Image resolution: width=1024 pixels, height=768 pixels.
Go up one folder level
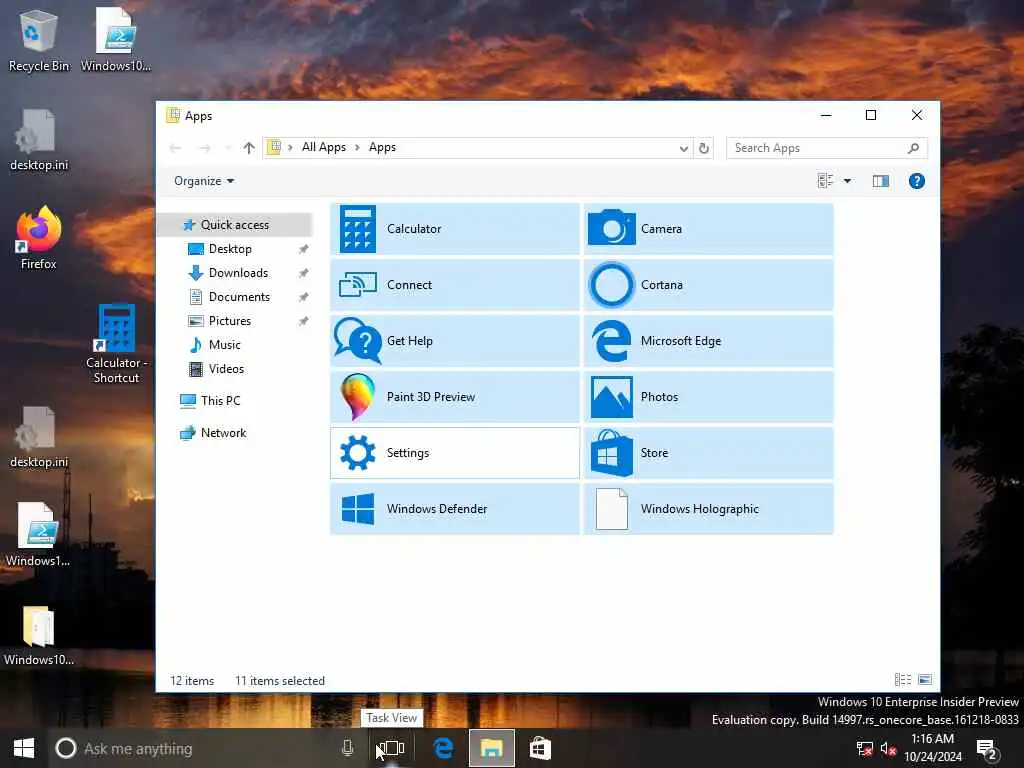point(249,148)
